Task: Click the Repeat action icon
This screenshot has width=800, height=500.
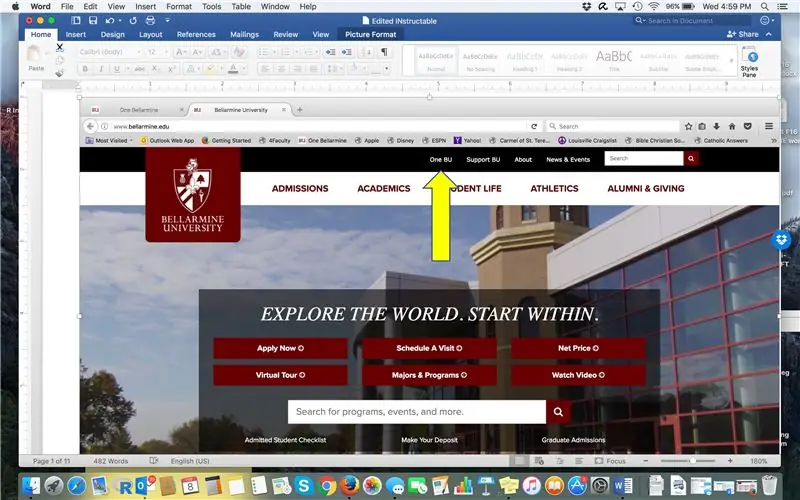Action: coord(133,20)
